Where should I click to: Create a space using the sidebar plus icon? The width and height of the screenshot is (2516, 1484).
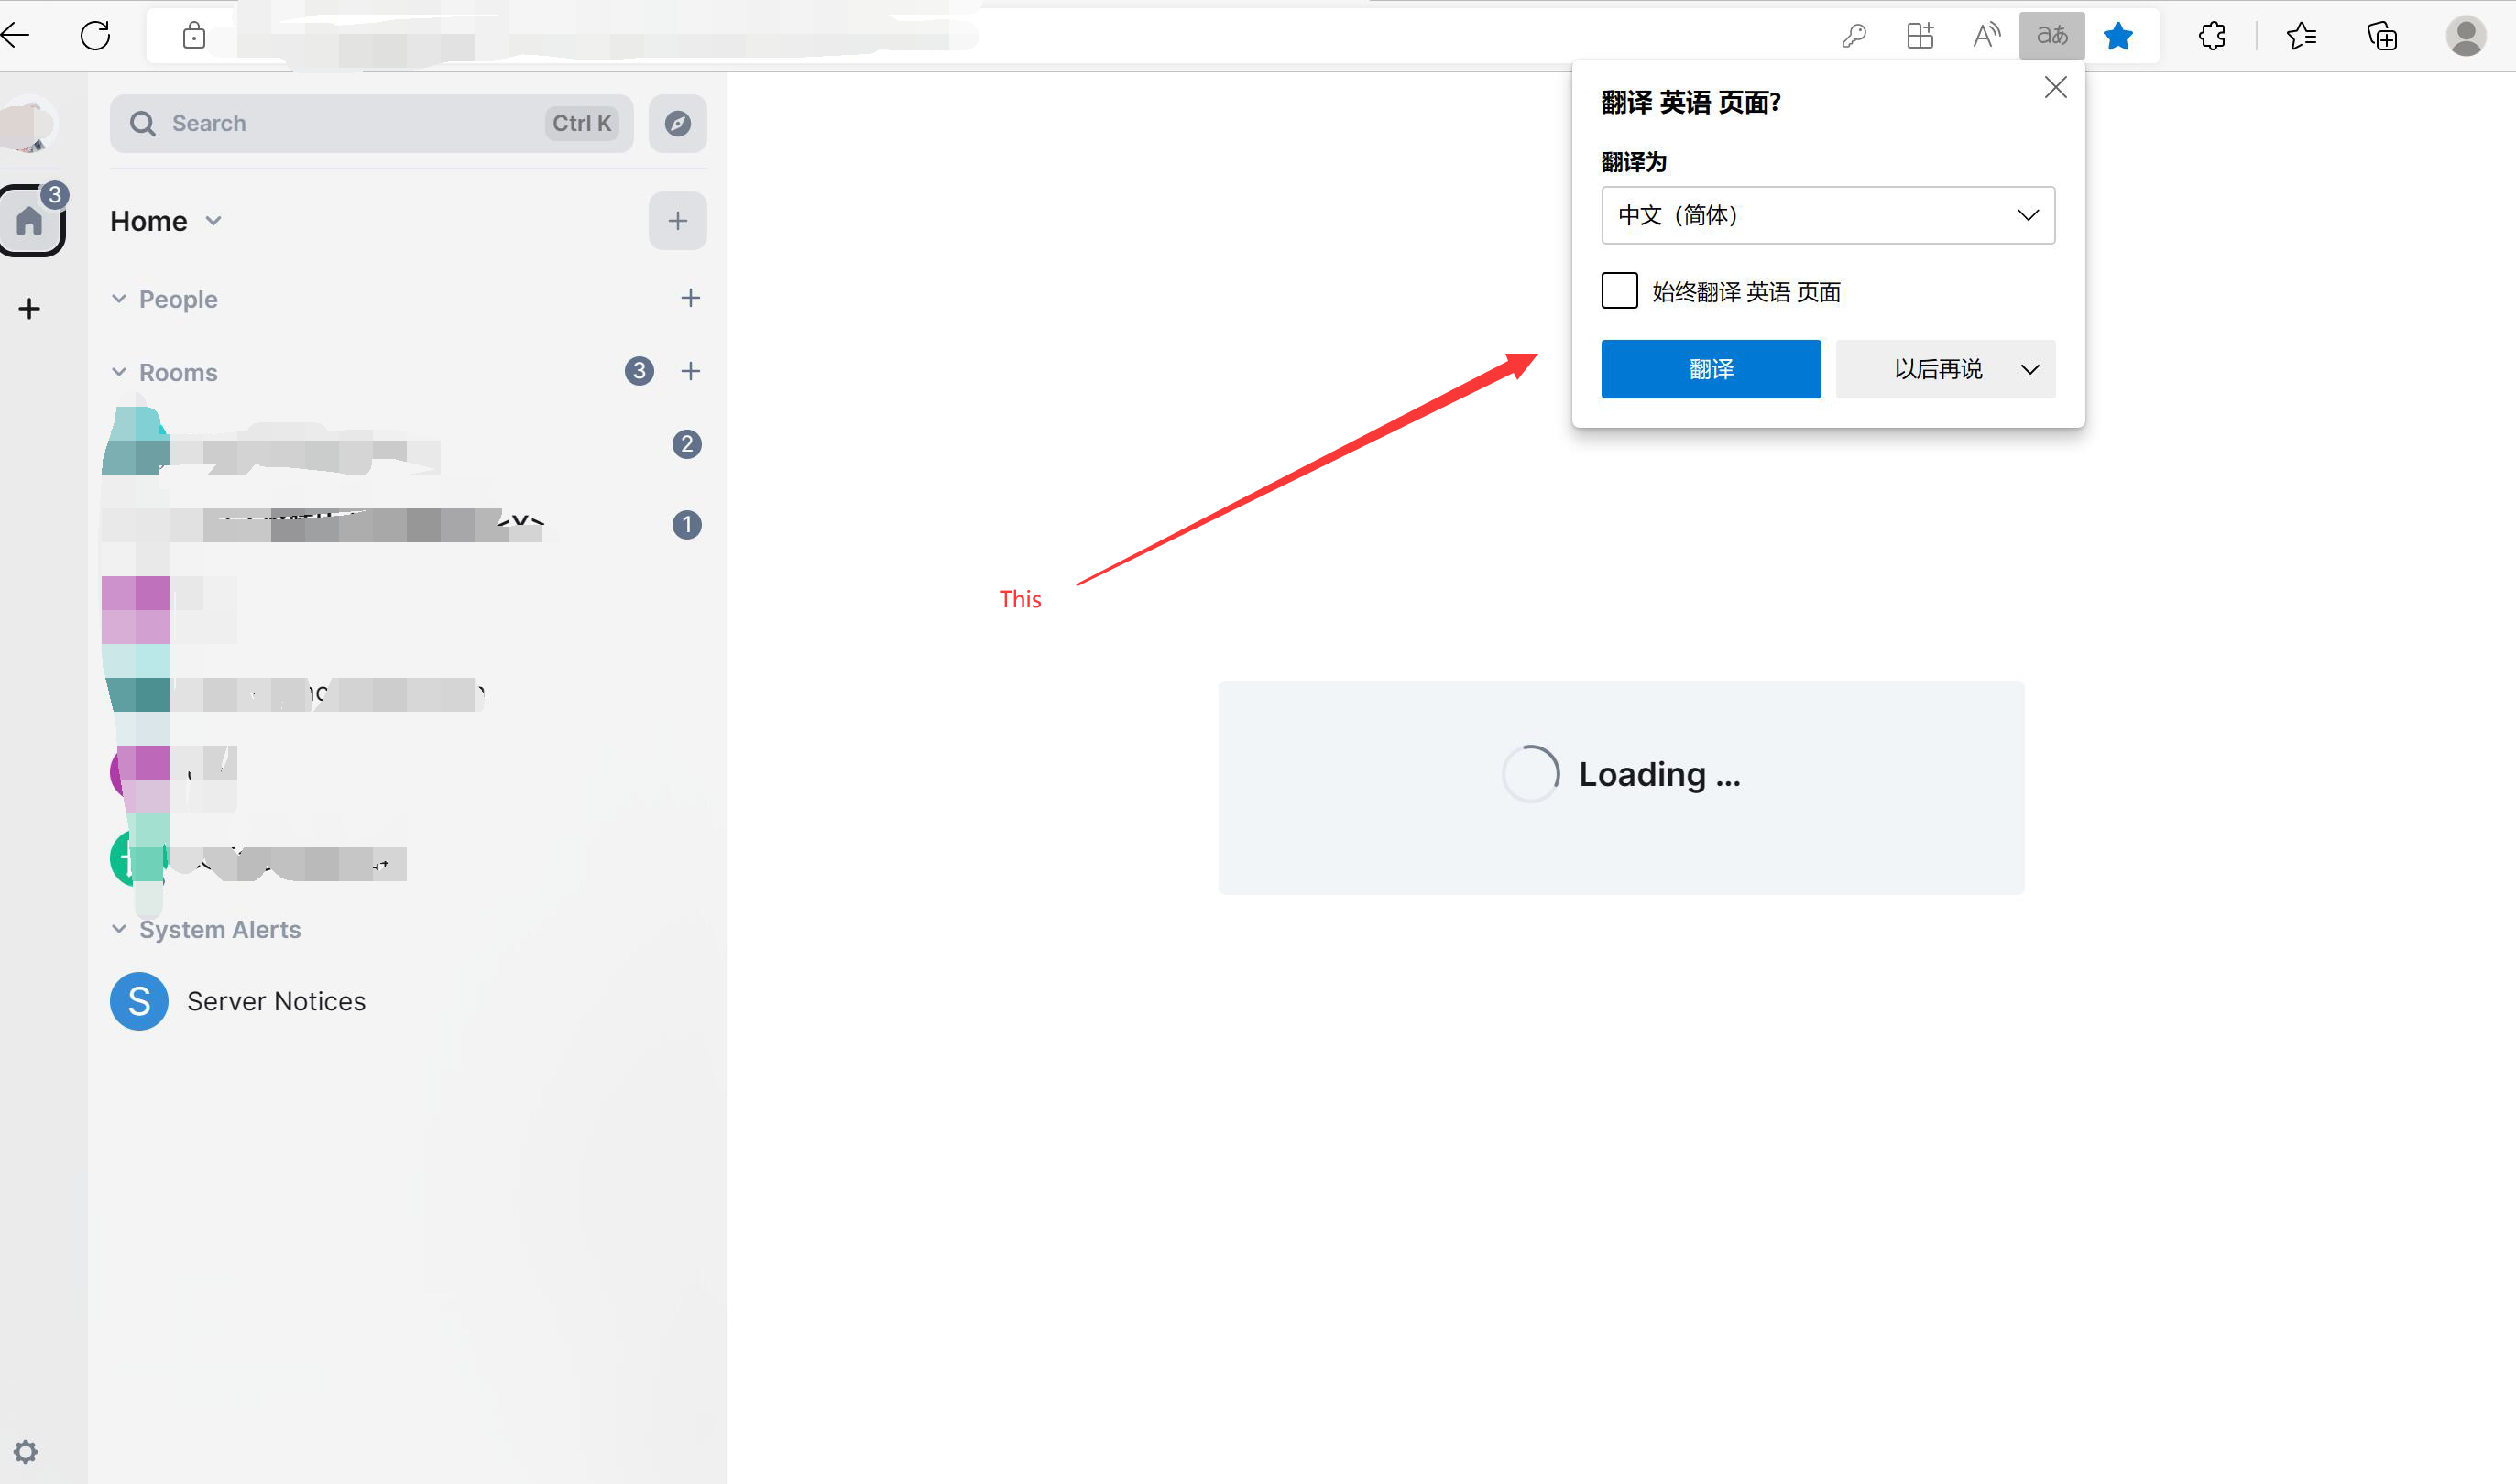pyautogui.click(x=28, y=307)
